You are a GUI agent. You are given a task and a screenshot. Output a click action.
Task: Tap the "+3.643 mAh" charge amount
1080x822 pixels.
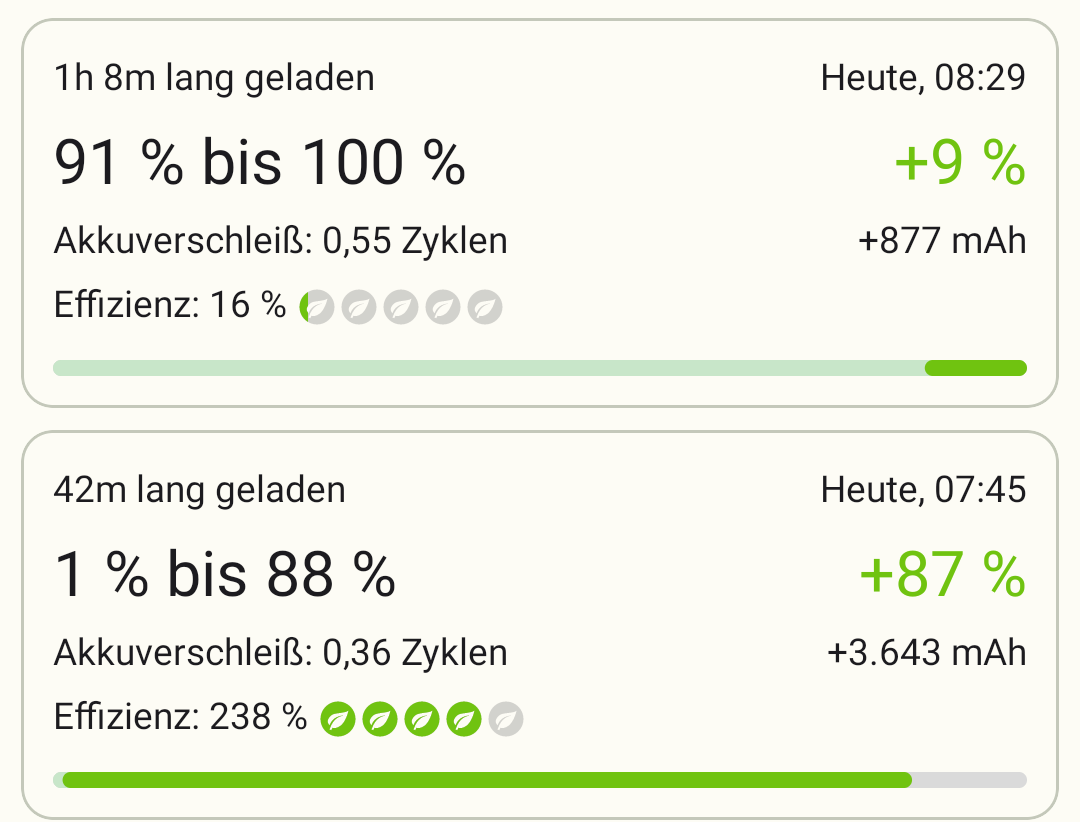(926, 653)
